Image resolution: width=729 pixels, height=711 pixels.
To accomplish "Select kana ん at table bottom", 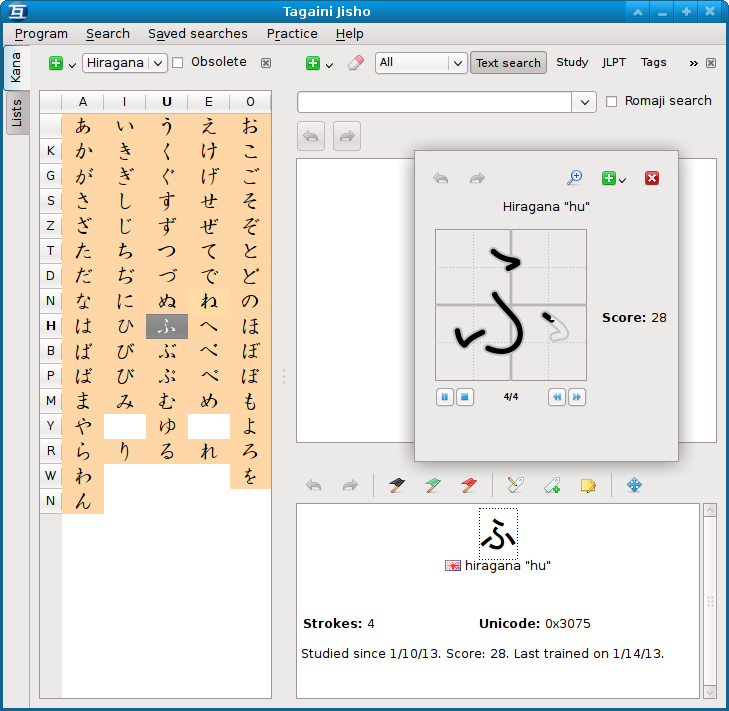I will click(x=83, y=501).
